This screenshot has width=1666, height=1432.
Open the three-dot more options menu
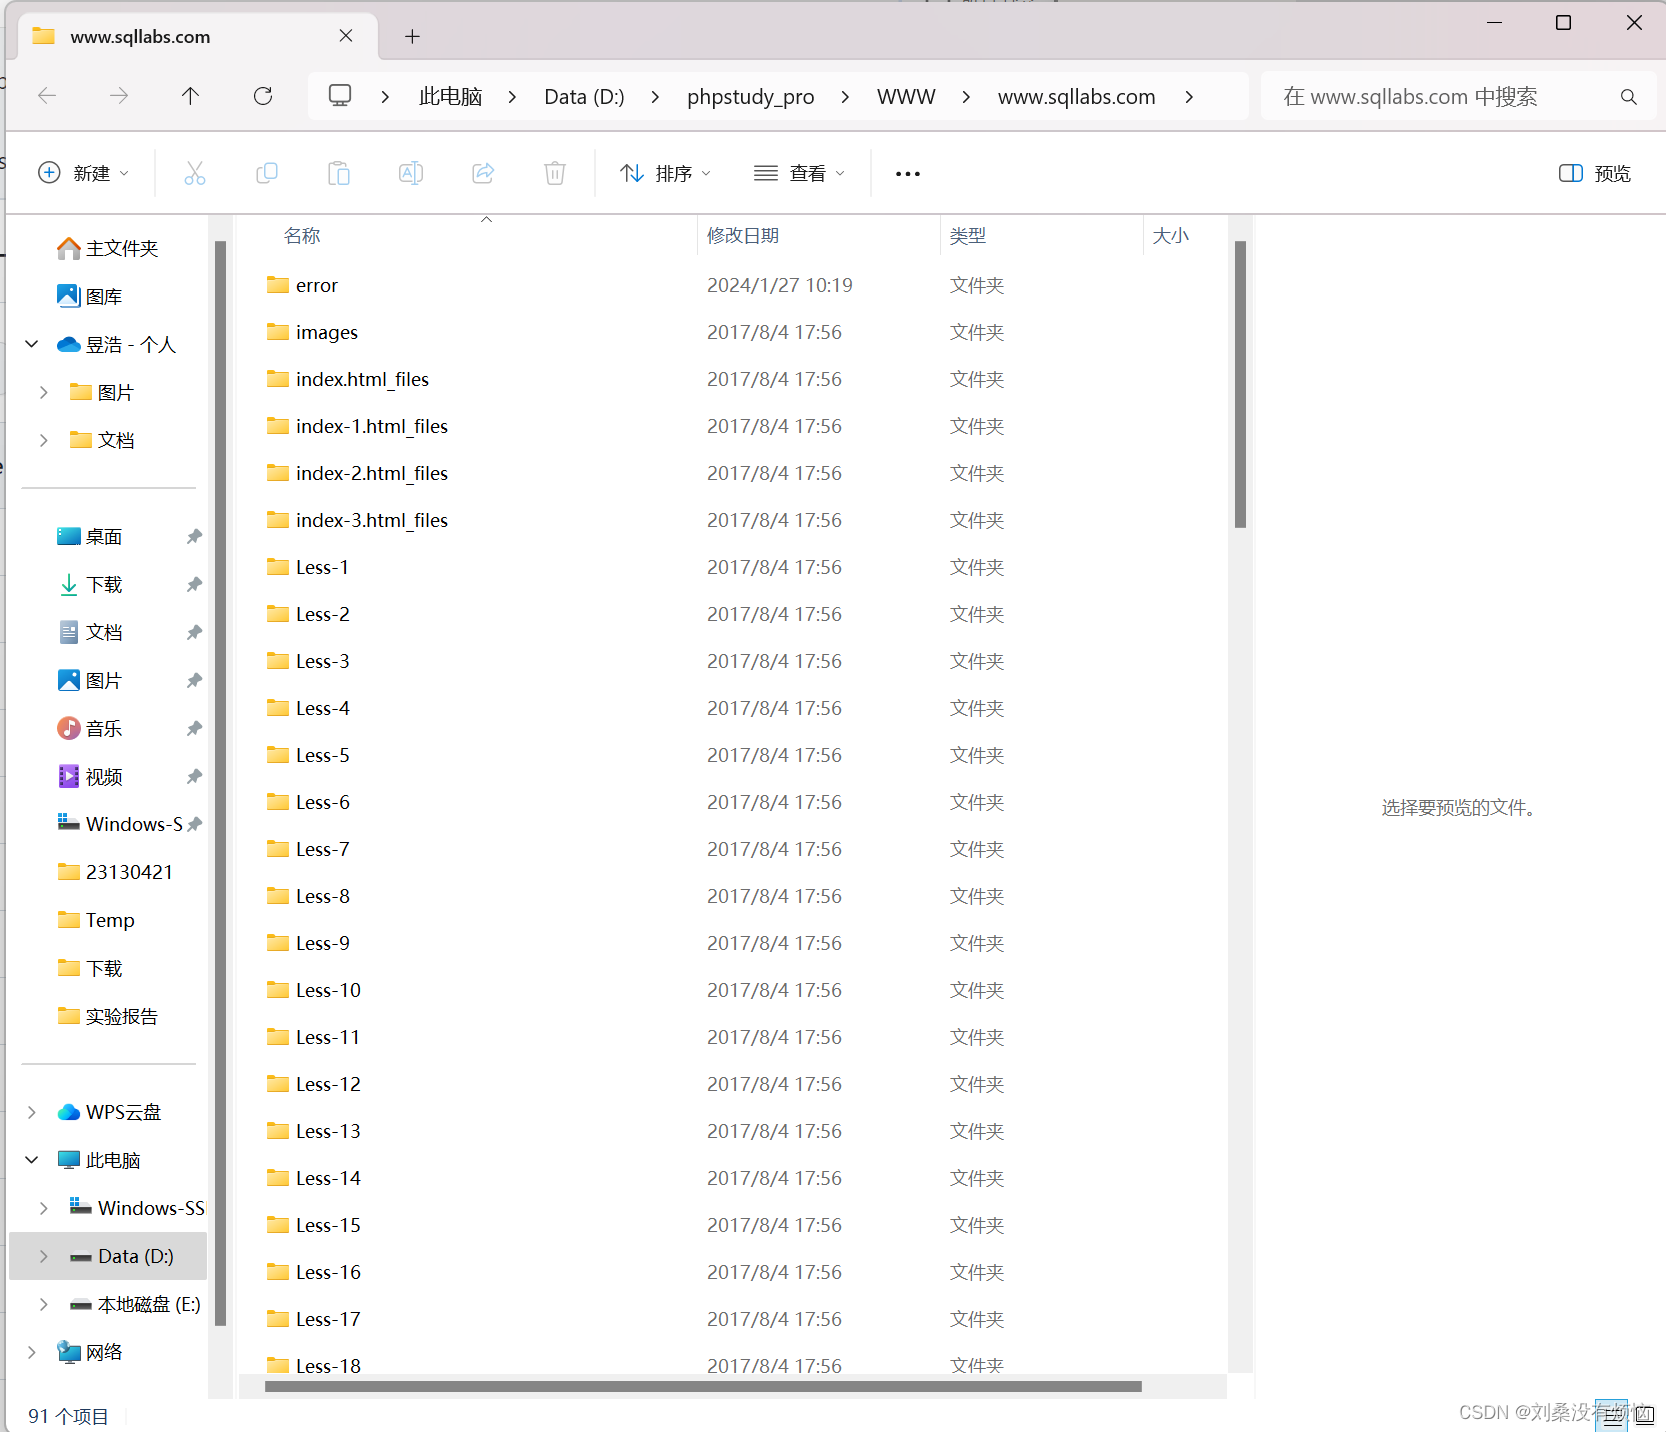(908, 173)
